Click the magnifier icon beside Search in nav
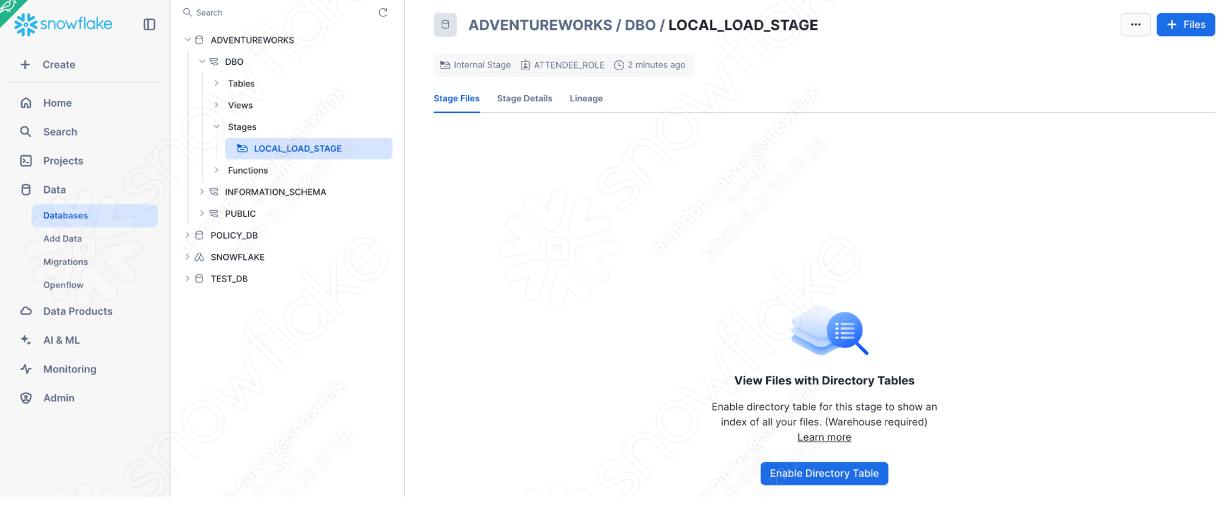 (x=26, y=132)
